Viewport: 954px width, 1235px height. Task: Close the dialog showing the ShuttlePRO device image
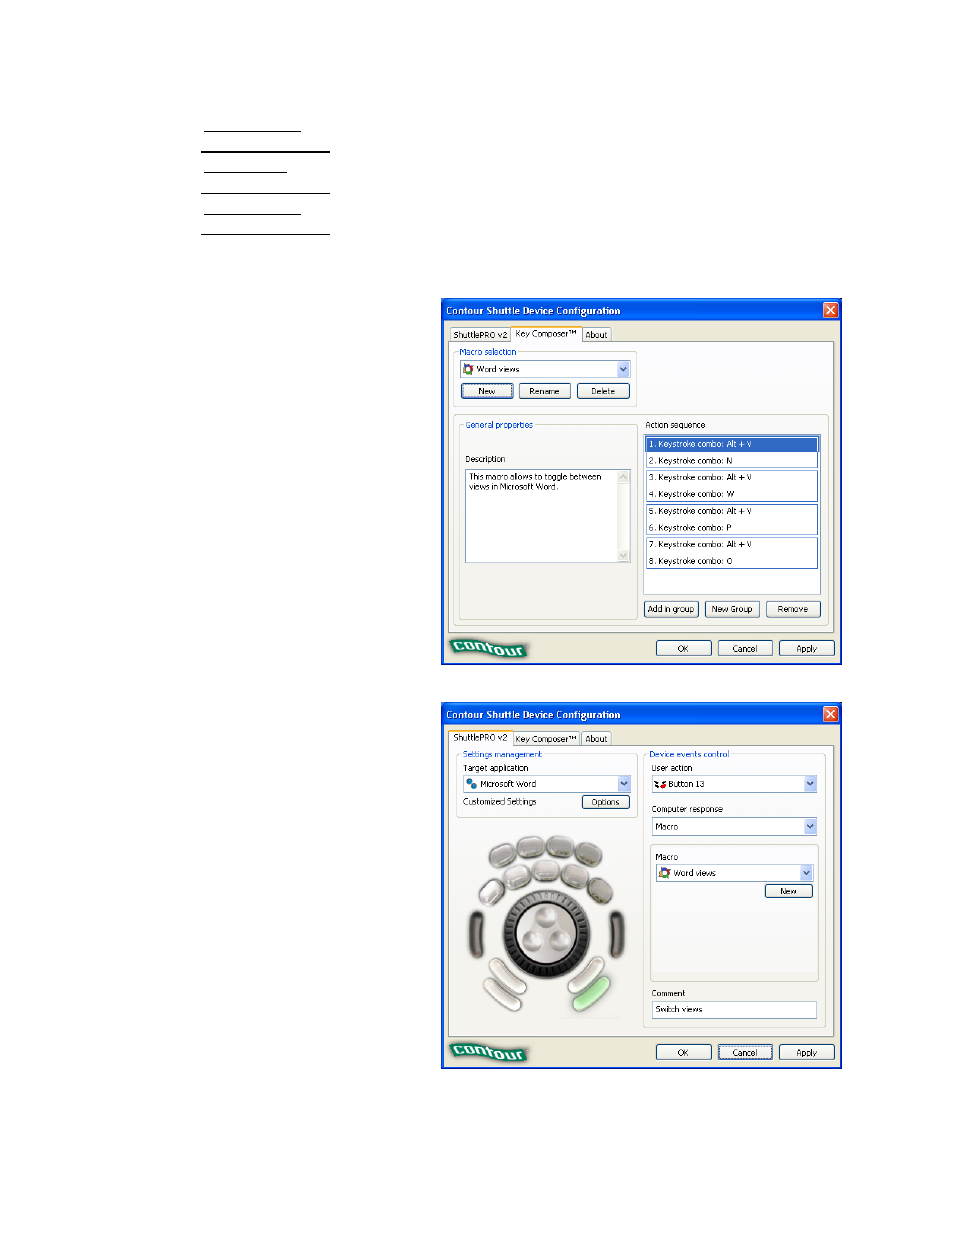pos(830,714)
